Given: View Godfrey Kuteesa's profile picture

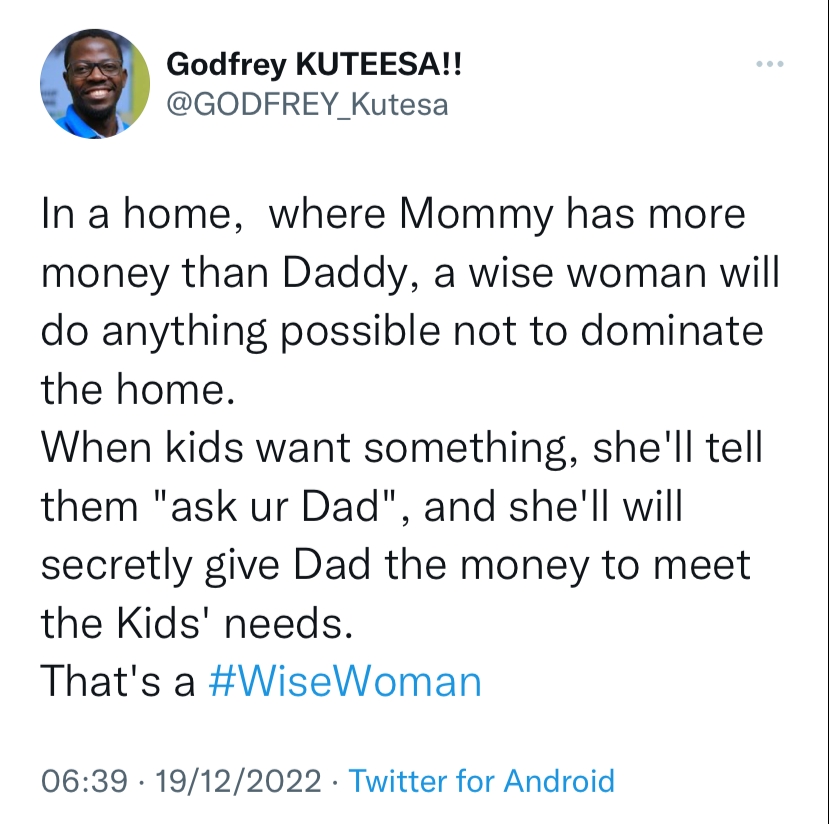Looking at the screenshot, I should click(95, 84).
